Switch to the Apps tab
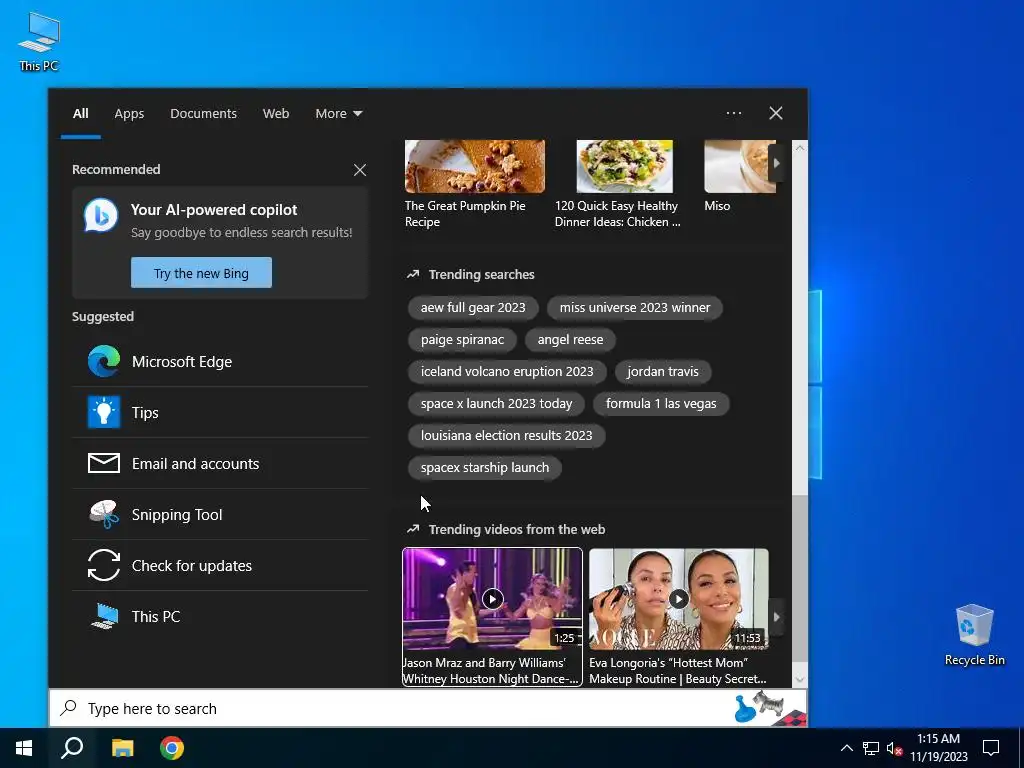Viewport: 1024px width, 768px height. pyautogui.click(x=129, y=114)
